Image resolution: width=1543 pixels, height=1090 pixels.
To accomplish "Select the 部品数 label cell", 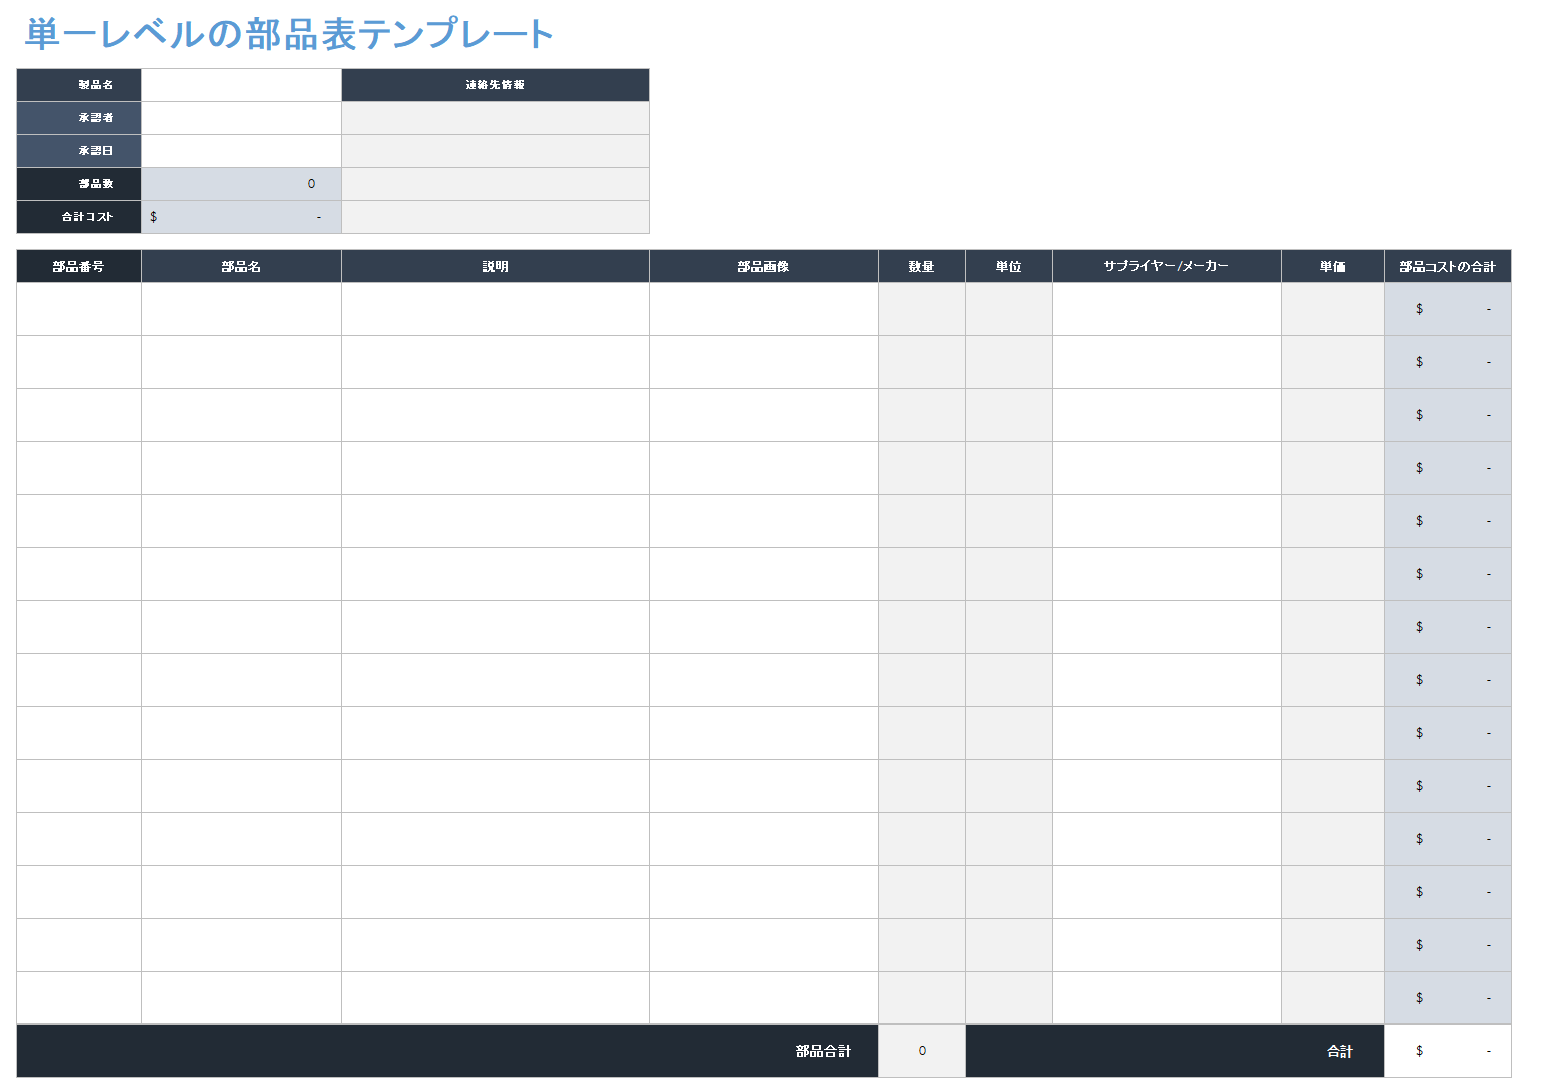I will coord(79,184).
